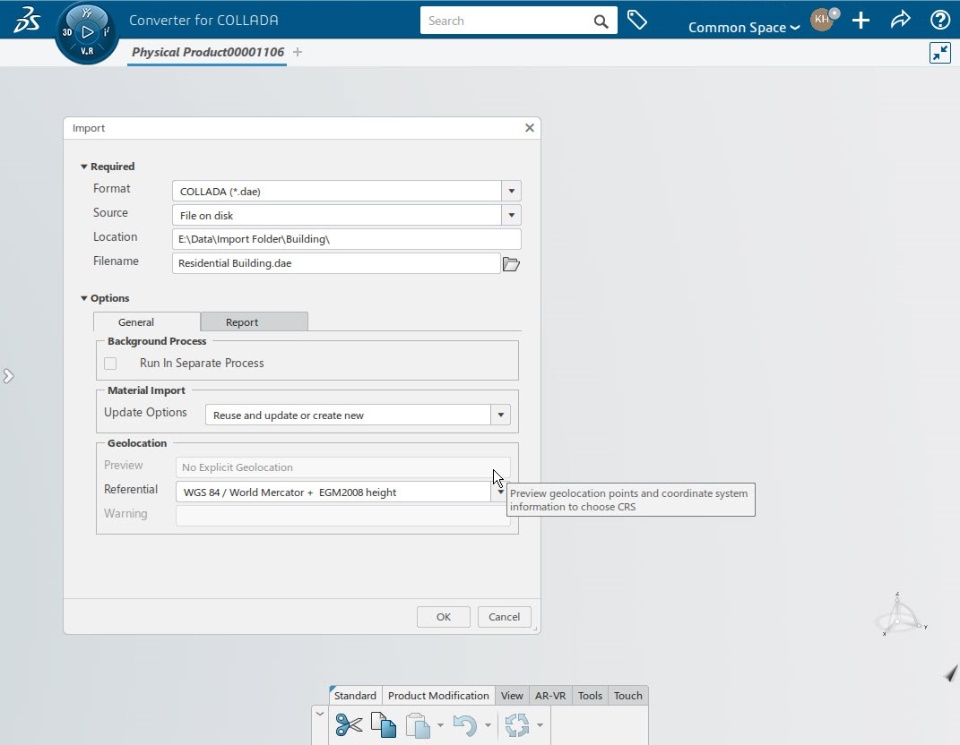
Task: Close the Import dialog
Action: pyautogui.click(x=530, y=128)
